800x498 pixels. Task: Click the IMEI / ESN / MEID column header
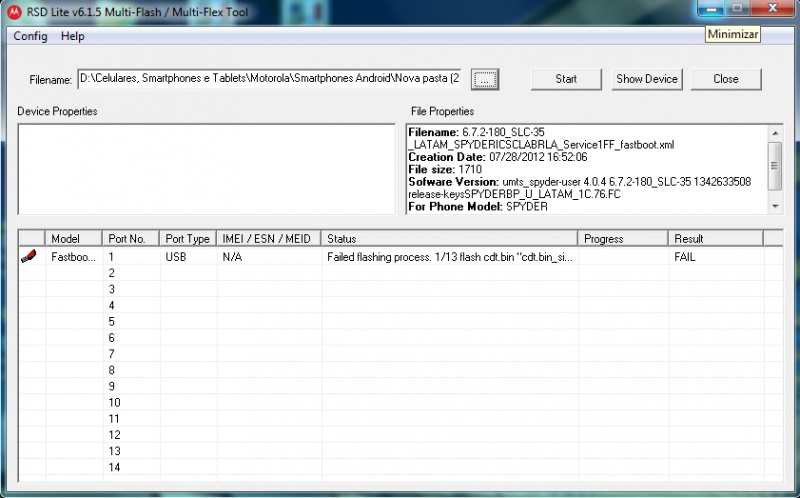(269, 238)
